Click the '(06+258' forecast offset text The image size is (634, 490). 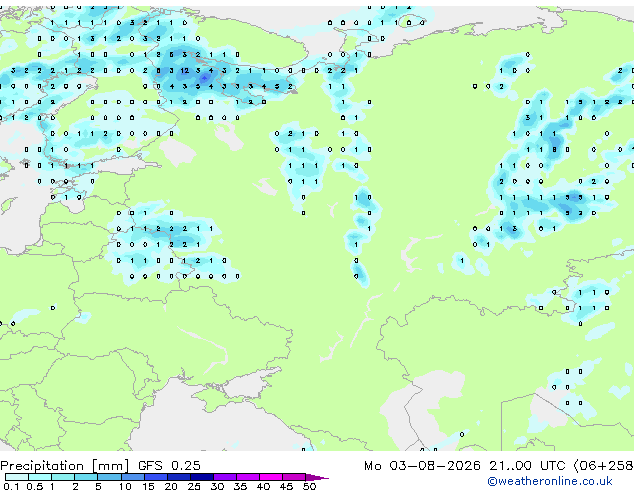[603, 466]
